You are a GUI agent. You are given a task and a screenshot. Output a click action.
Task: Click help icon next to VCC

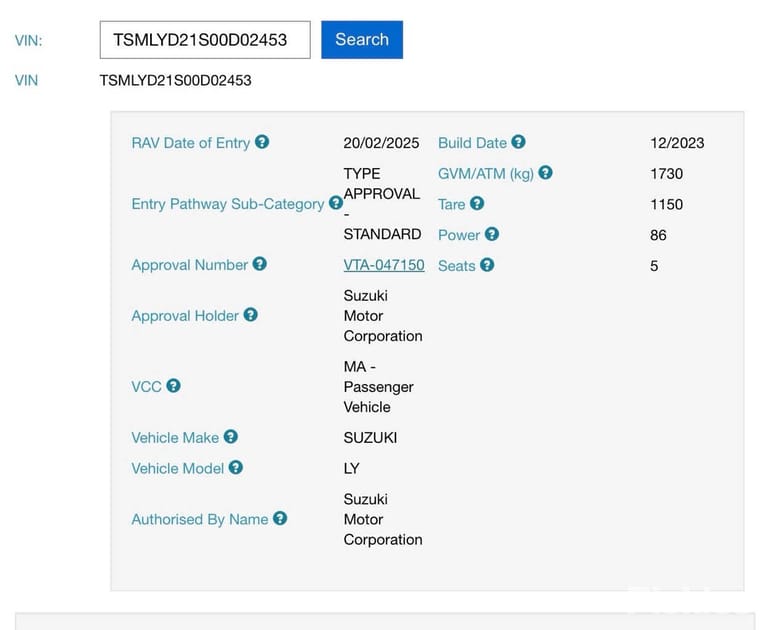[x=173, y=386]
